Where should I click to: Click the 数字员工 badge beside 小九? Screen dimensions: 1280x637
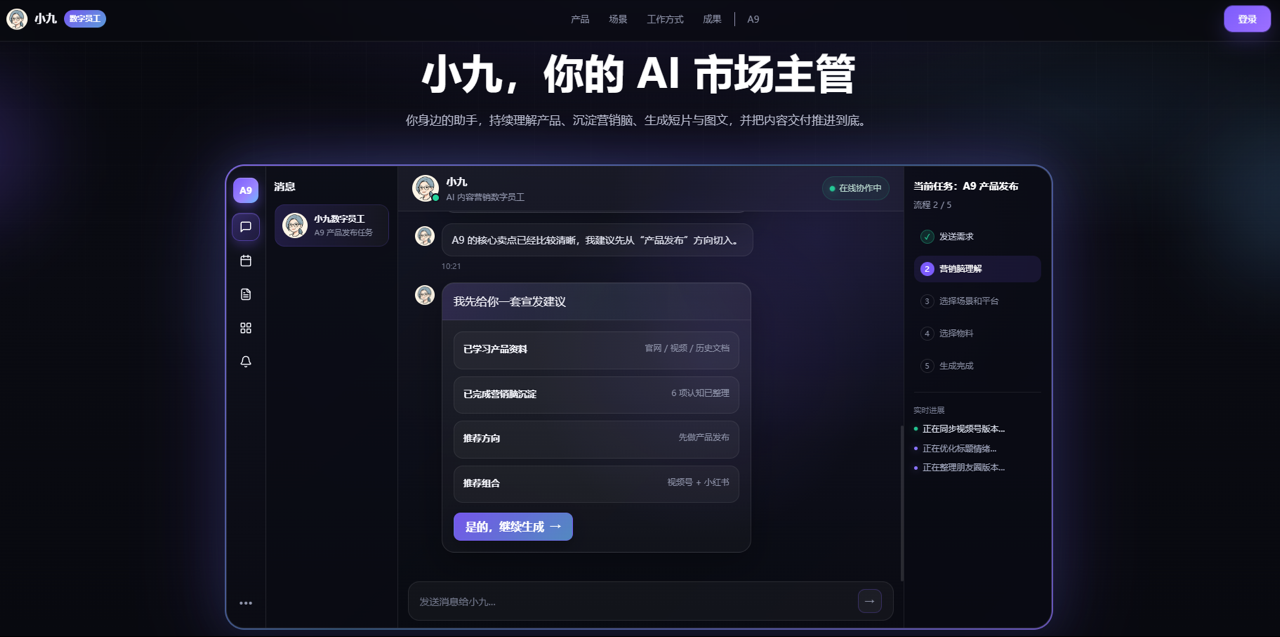(85, 19)
